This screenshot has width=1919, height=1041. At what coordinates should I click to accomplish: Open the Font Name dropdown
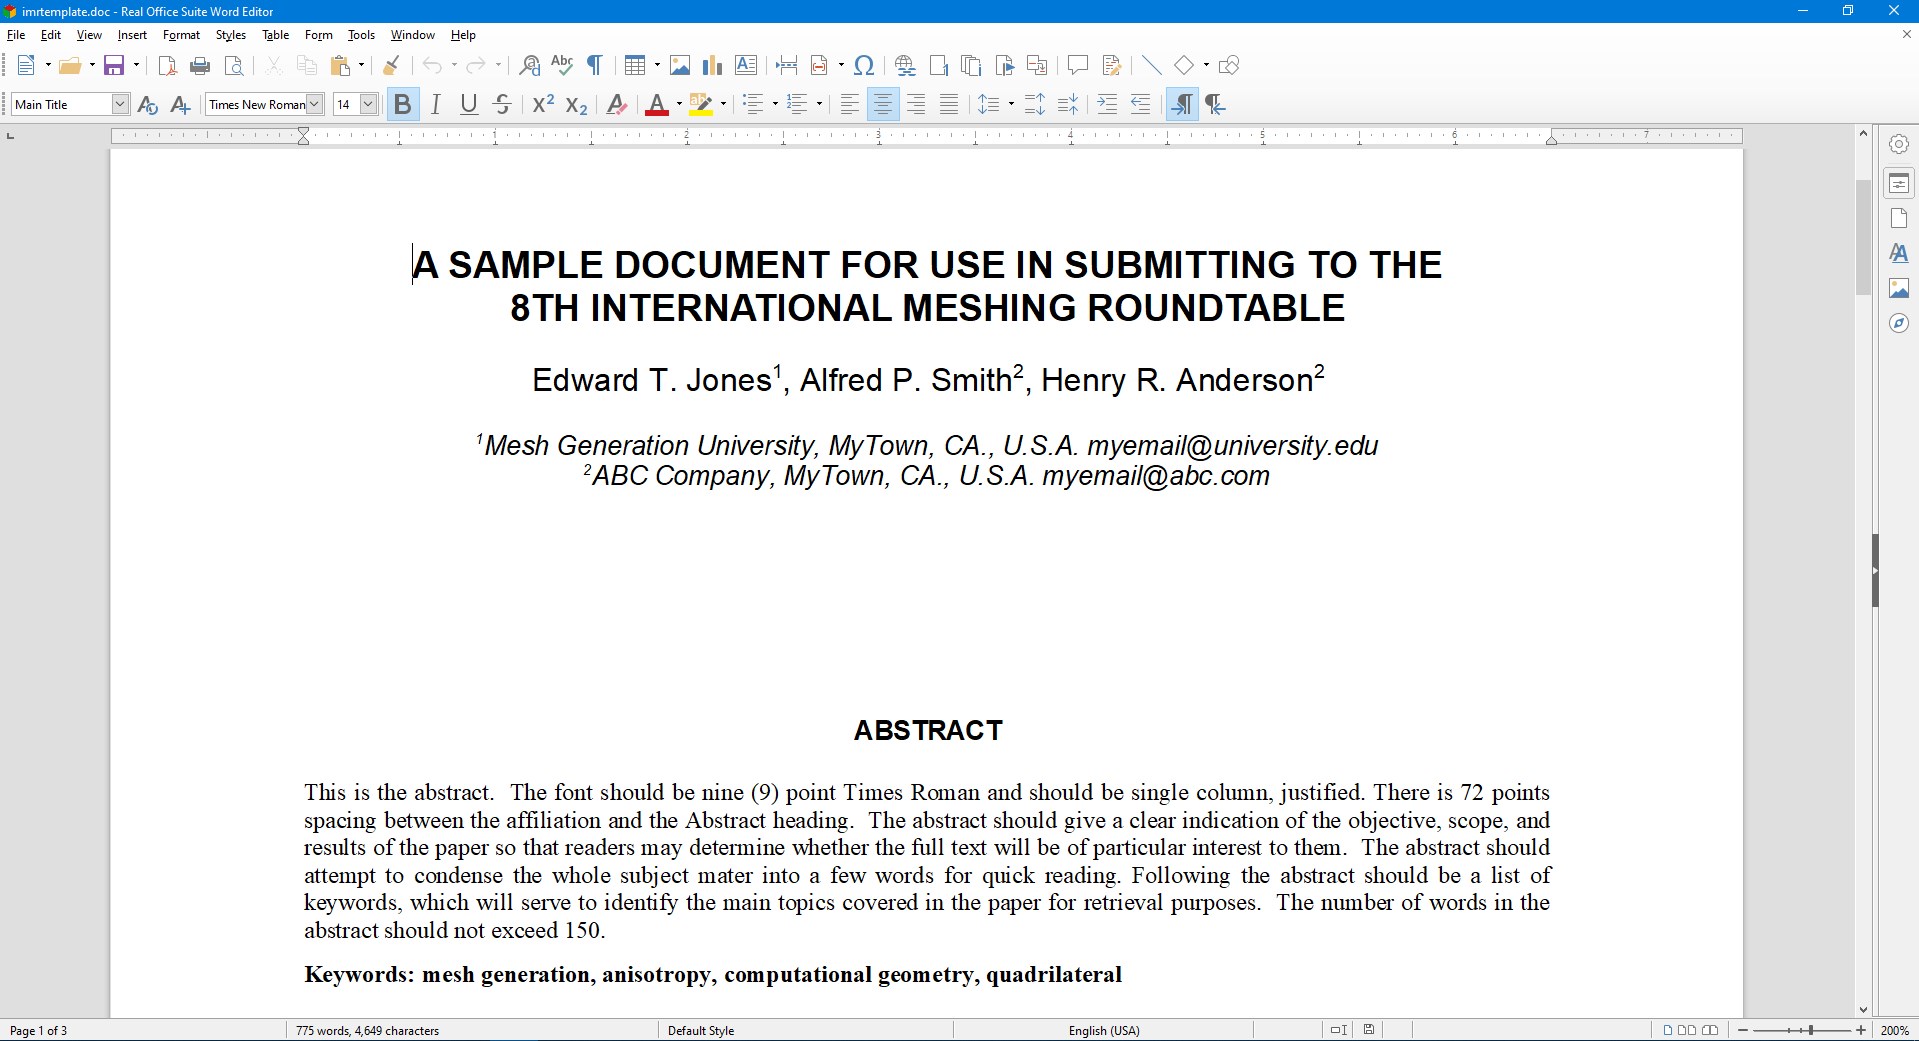314,104
